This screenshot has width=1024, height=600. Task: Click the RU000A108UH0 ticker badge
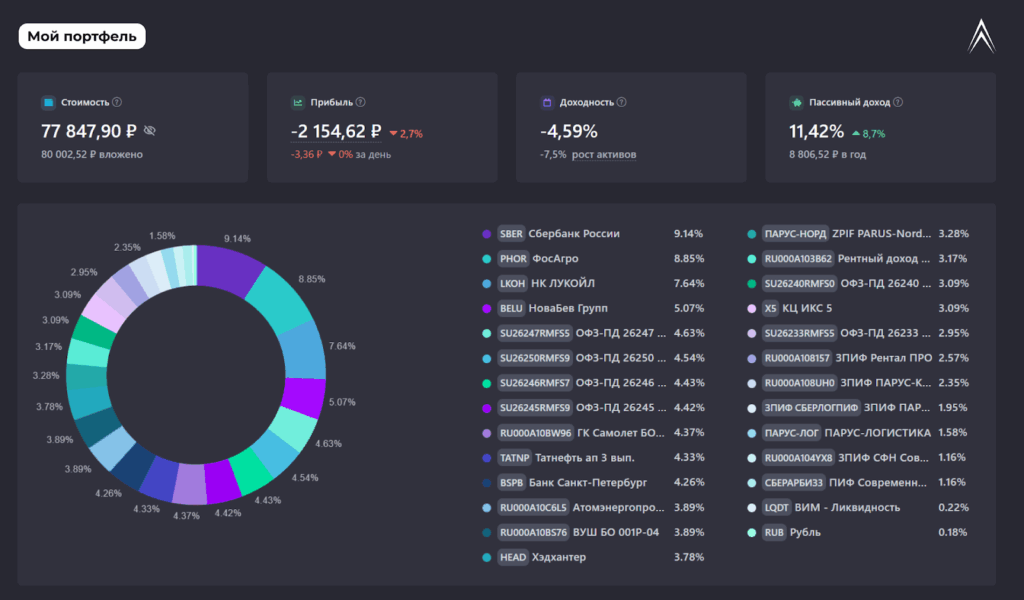click(x=799, y=383)
